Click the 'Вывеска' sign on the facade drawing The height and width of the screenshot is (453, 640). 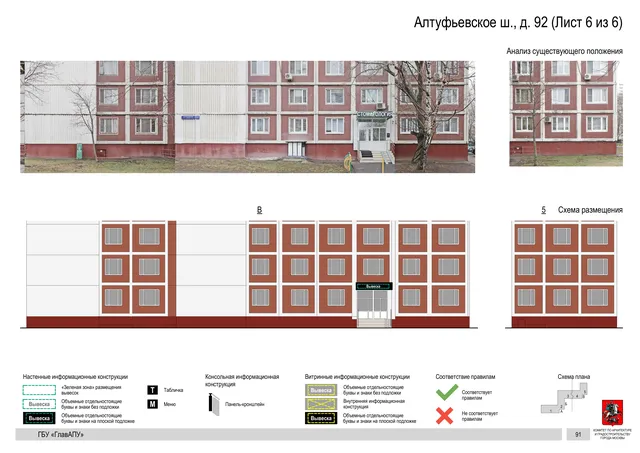(x=374, y=286)
